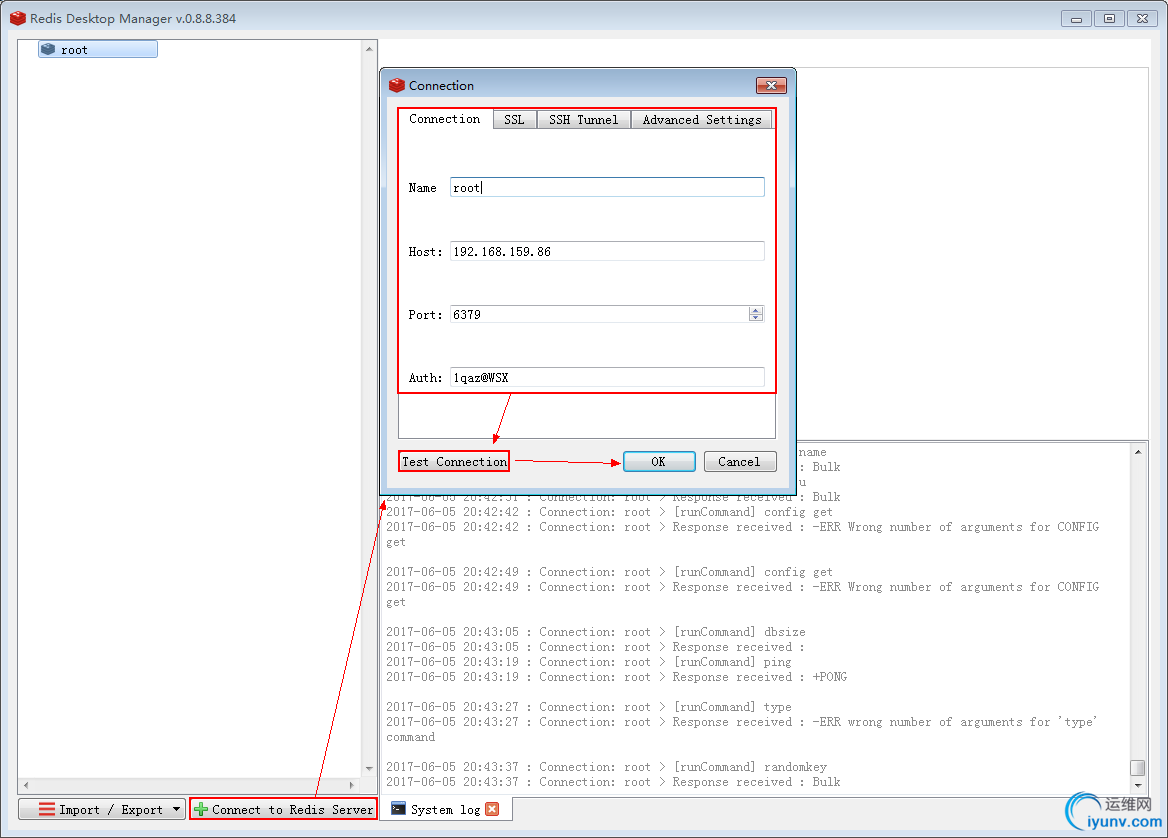1168x838 pixels.
Task: Close the Redis Desktop Manager window
Action: click(1143, 19)
